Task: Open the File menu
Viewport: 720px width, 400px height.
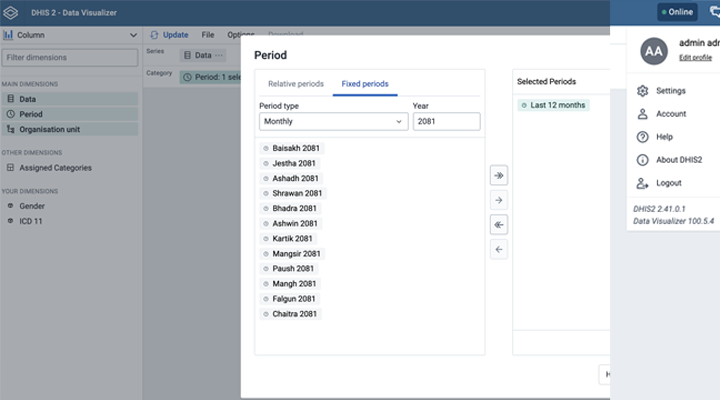Action: 207,35
